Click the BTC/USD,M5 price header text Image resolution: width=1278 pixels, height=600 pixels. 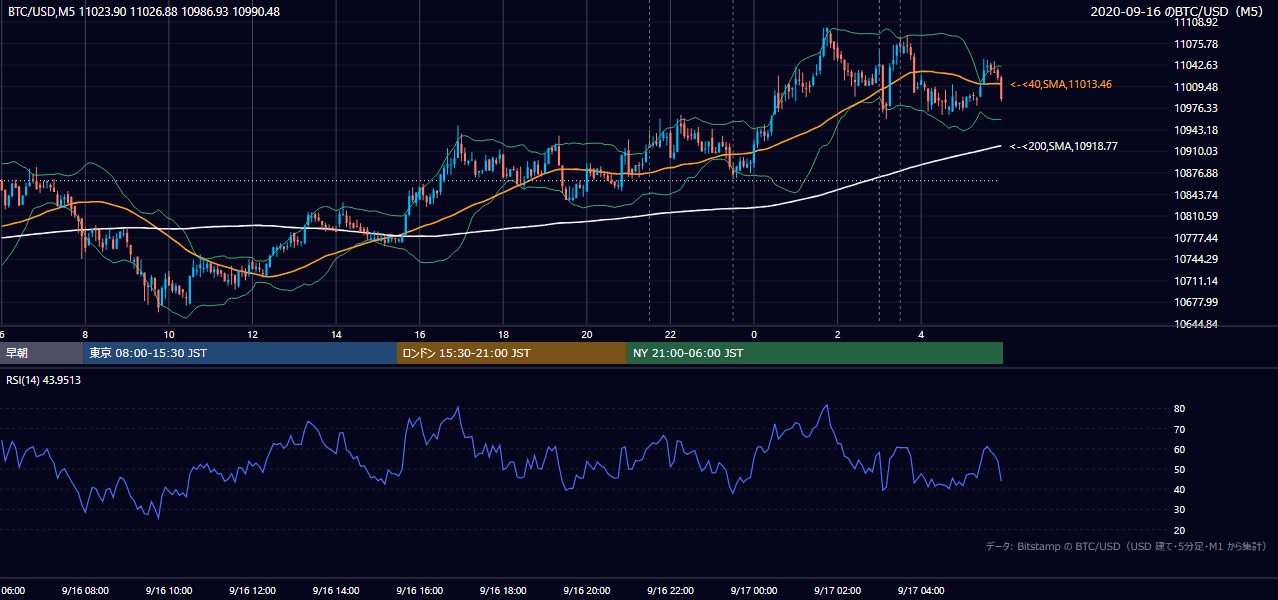pyautogui.click(x=144, y=11)
